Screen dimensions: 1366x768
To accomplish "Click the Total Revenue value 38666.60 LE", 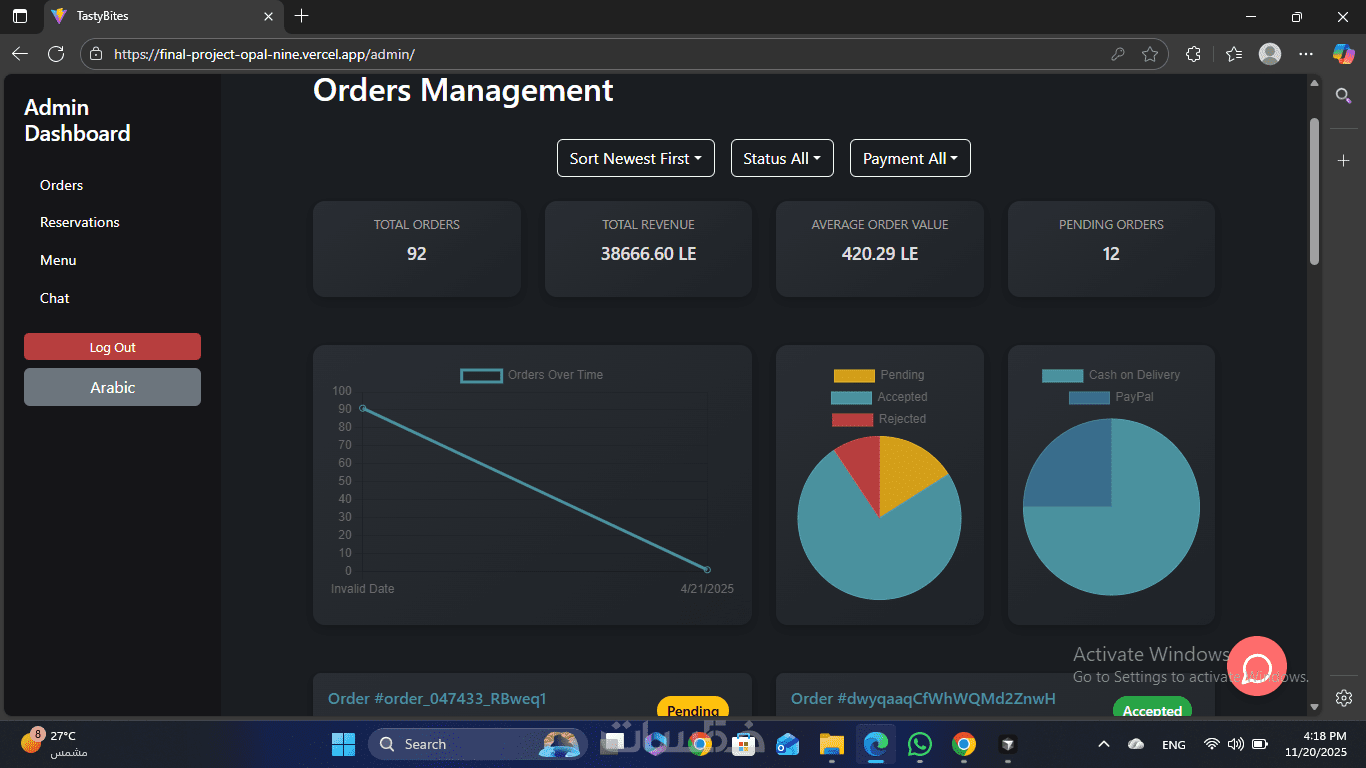I will click(x=648, y=254).
